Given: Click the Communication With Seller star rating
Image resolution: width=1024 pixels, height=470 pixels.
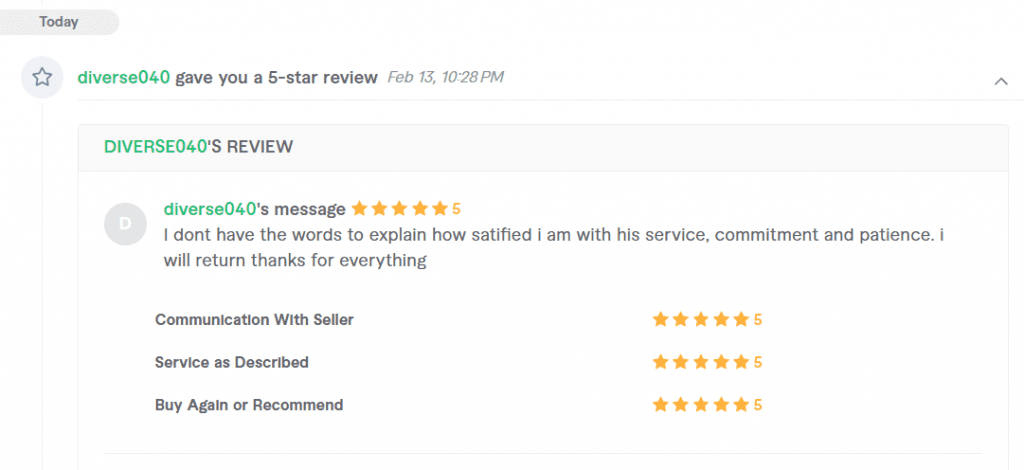Looking at the screenshot, I should coord(700,320).
